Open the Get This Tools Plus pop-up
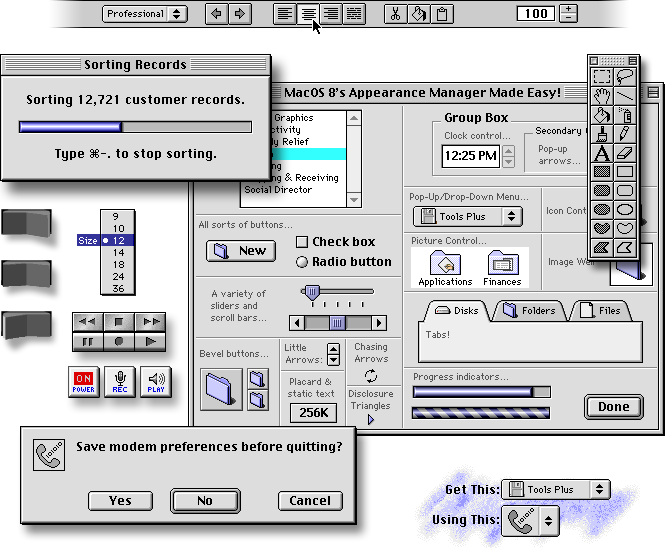The width and height of the screenshot is (665, 549). click(556, 489)
